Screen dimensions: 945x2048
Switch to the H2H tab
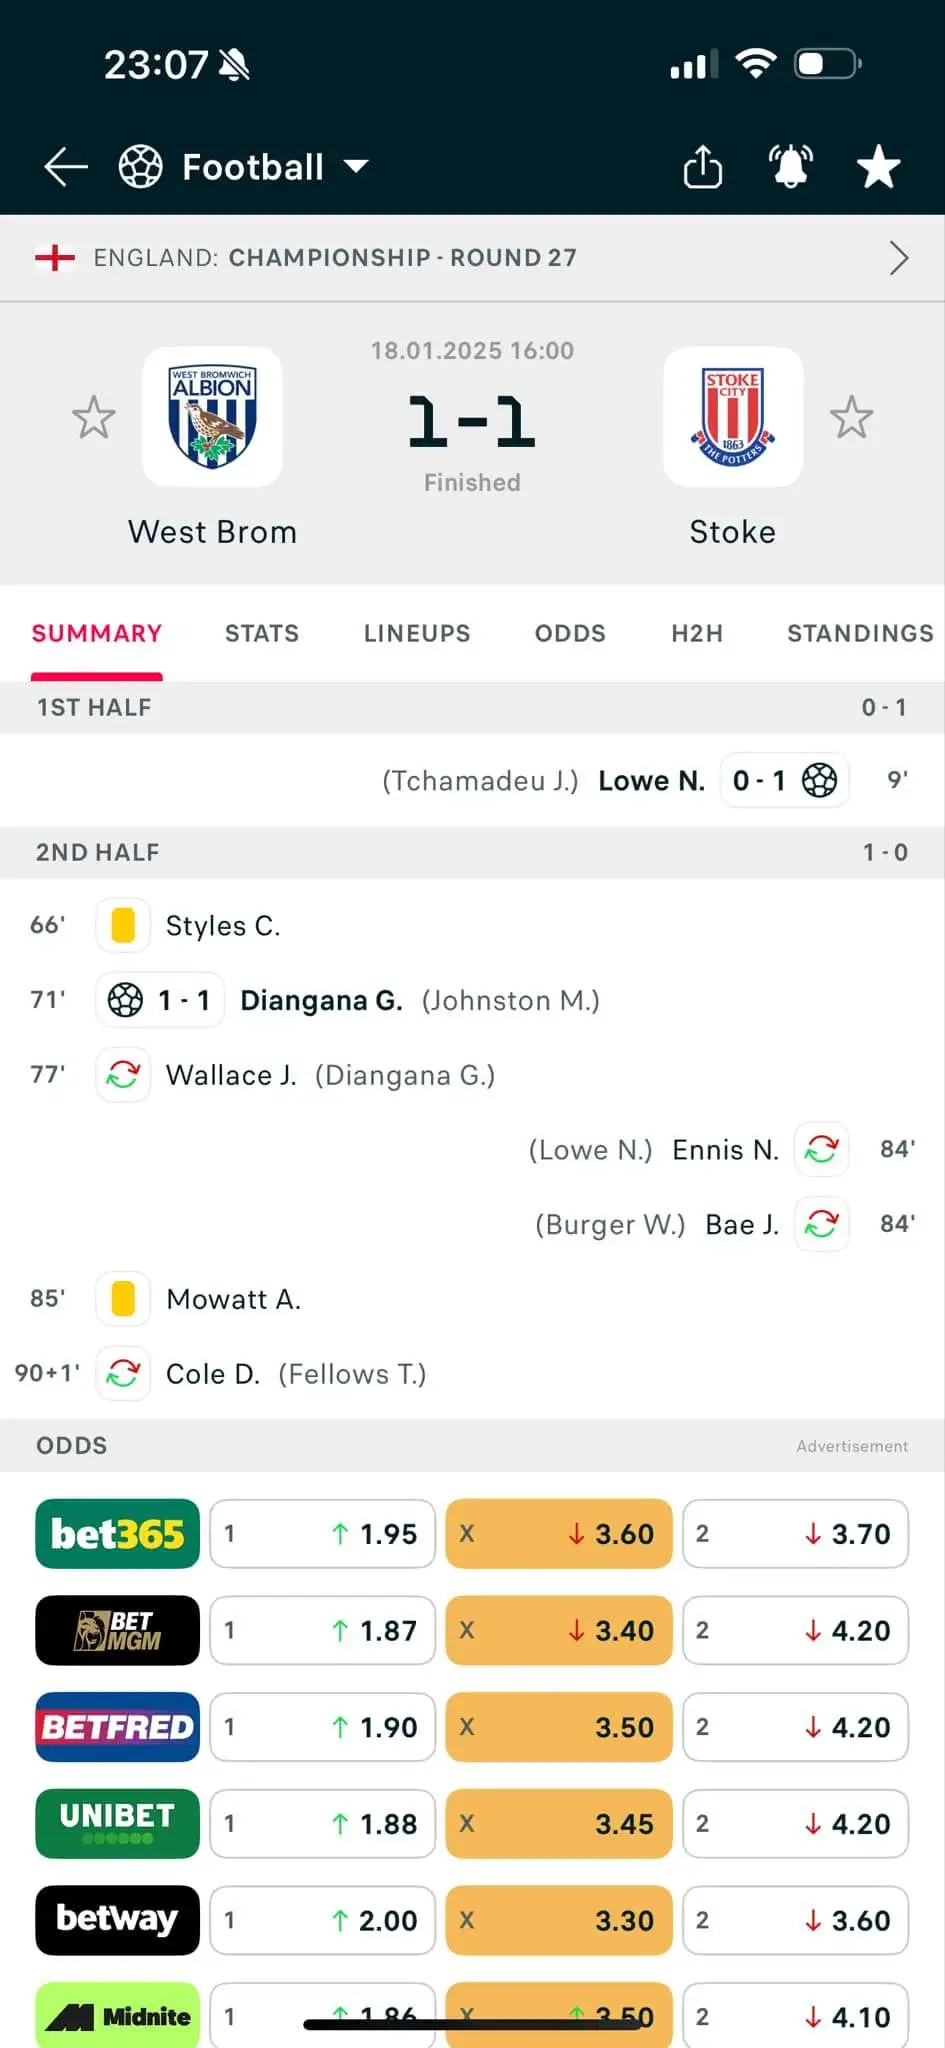(x=696, y=633)
